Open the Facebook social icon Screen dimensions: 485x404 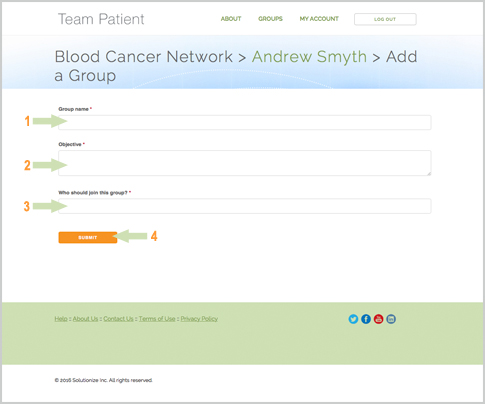[x=366, y=319]
